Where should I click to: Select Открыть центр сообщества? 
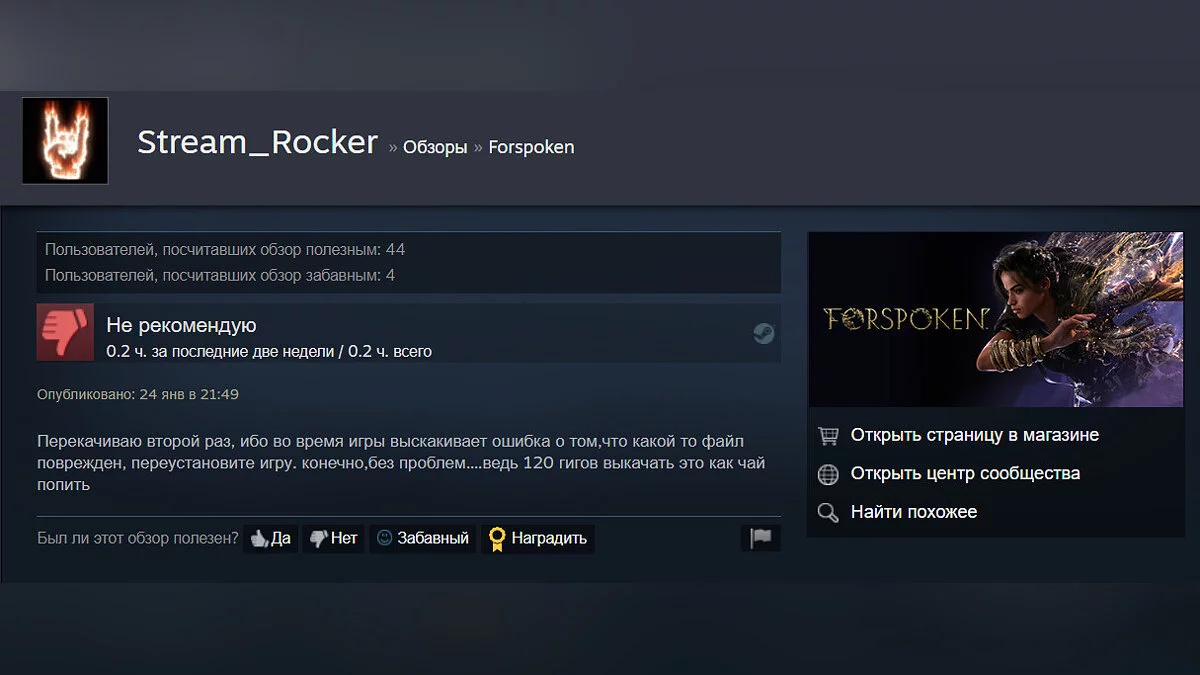(965, 474)
